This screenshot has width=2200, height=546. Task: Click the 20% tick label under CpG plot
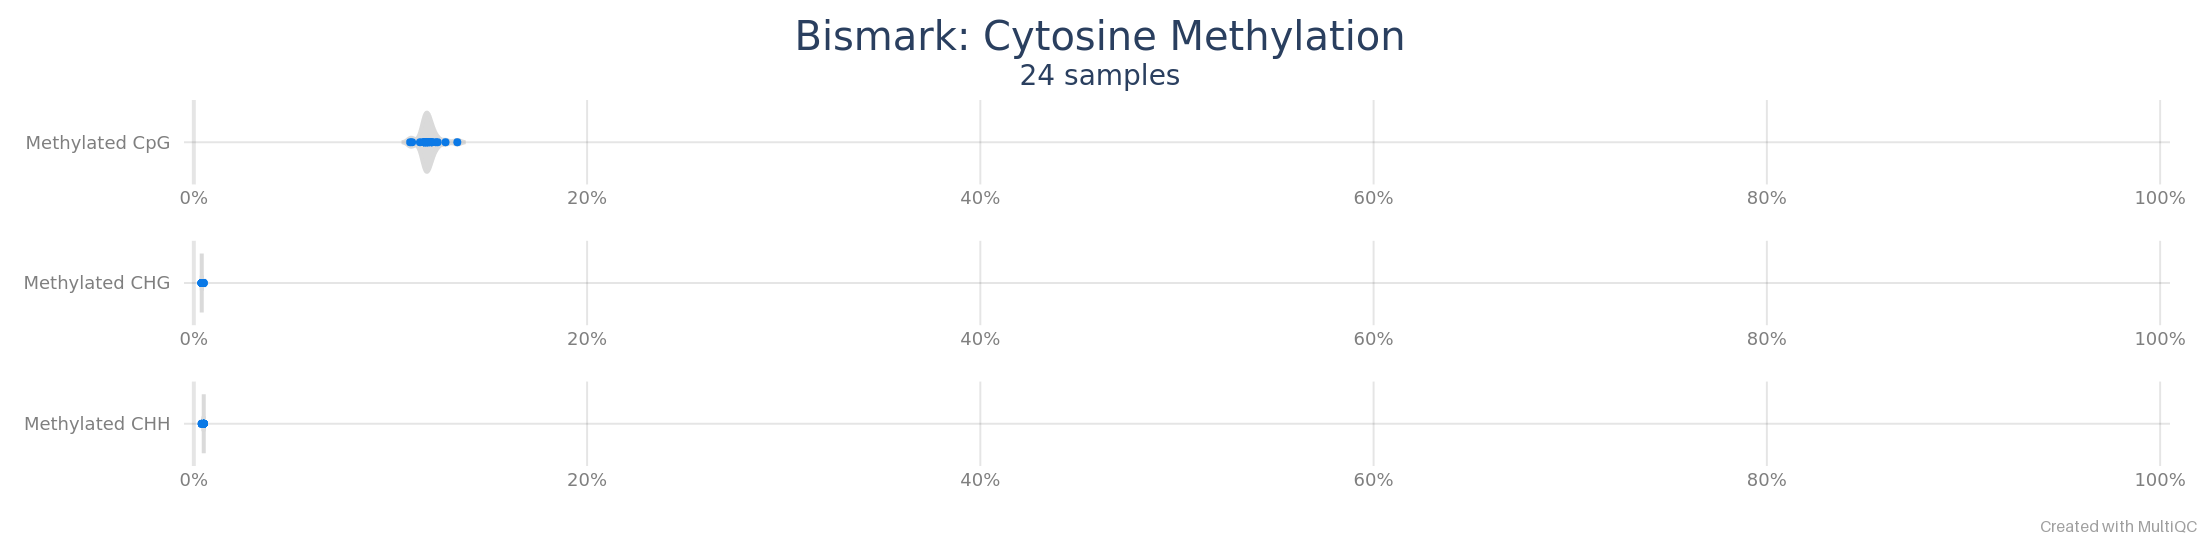587,198
